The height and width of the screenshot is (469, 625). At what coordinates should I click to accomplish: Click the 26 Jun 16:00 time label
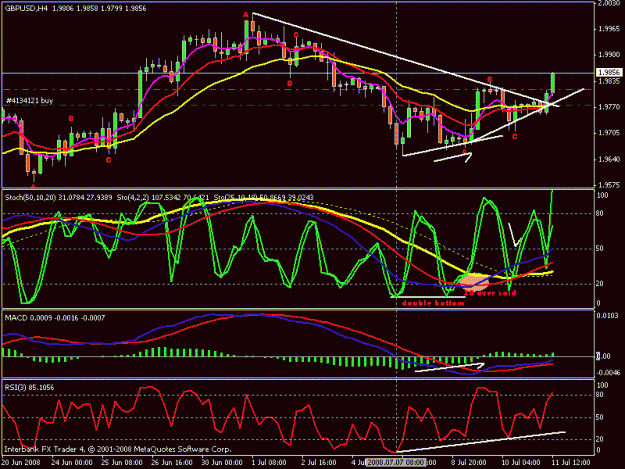click(x=171, y=463)
